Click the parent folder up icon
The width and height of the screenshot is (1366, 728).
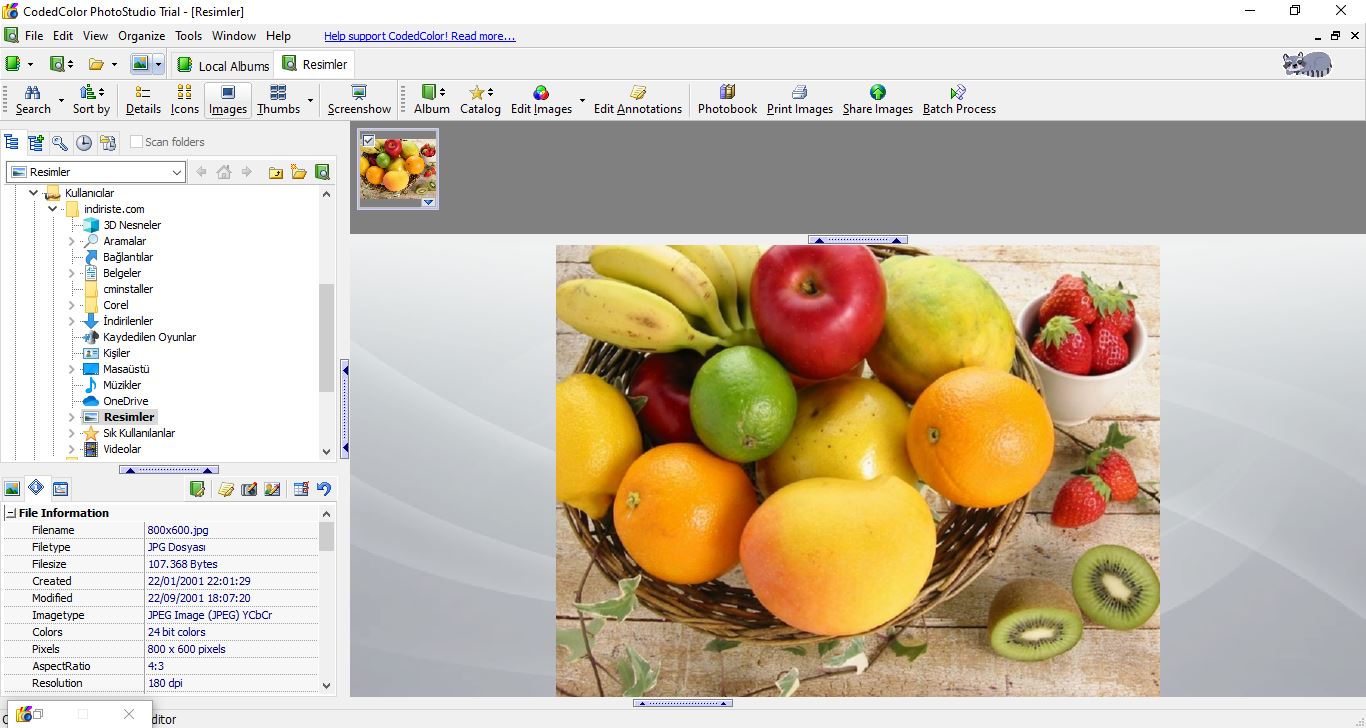pos(276,172)
